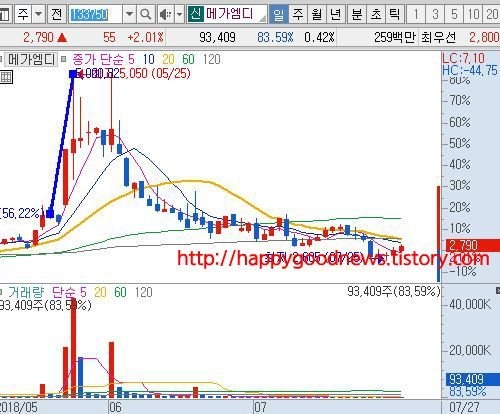Select the 년 yearly chart tab
This screenshot has height=414, width=500.
pos(336,14)
